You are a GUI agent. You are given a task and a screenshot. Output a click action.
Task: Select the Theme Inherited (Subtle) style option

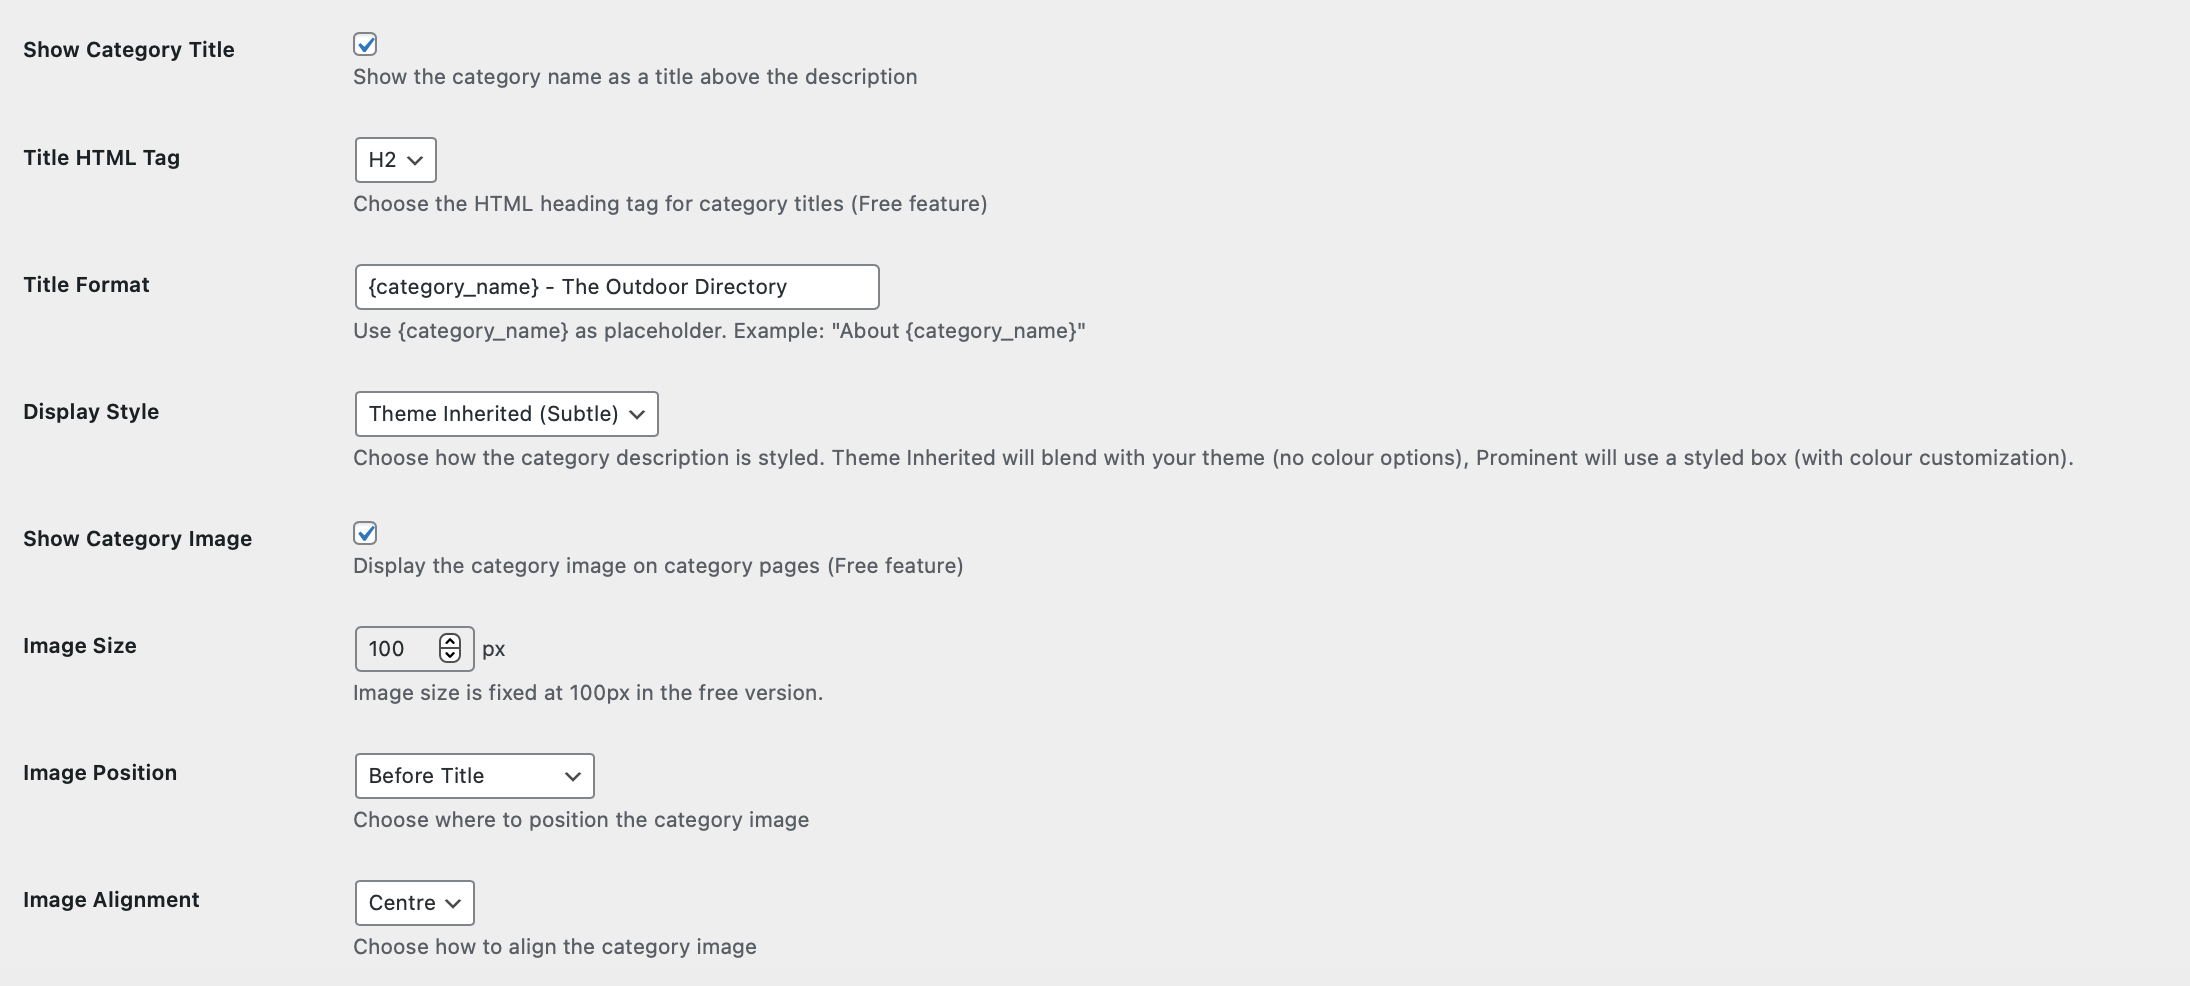coord(505,413)
